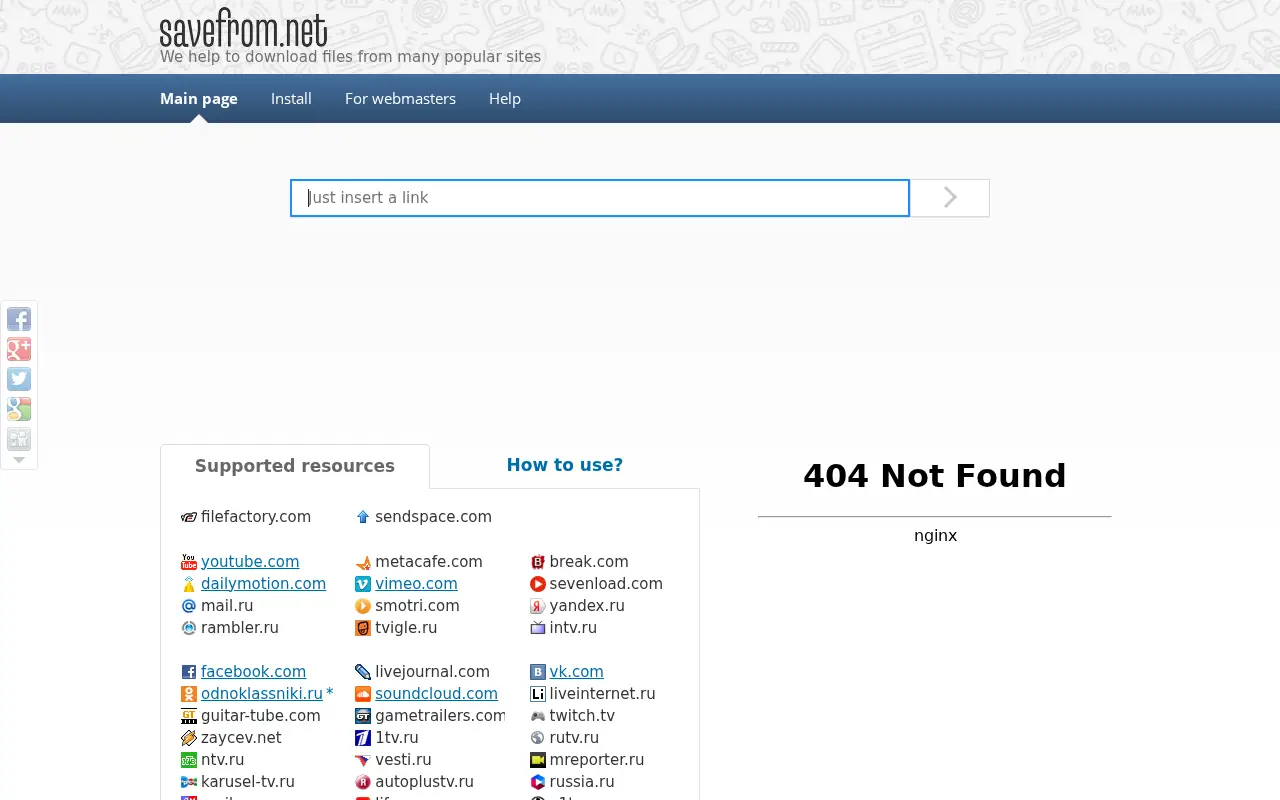Screen dimensions: 1280x800
Task: Click the odnoklassniki.ru icon
Action: [x=189, y=694]
